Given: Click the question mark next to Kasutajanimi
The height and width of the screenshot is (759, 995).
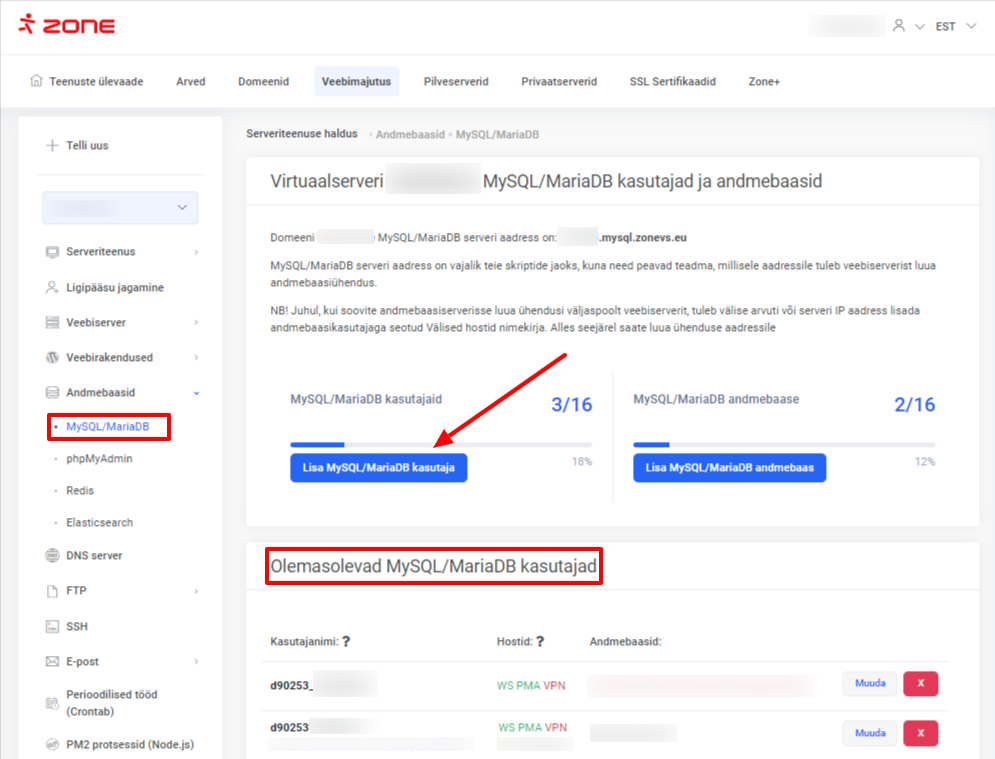Looking at the screenshot, I should [346, 641].
